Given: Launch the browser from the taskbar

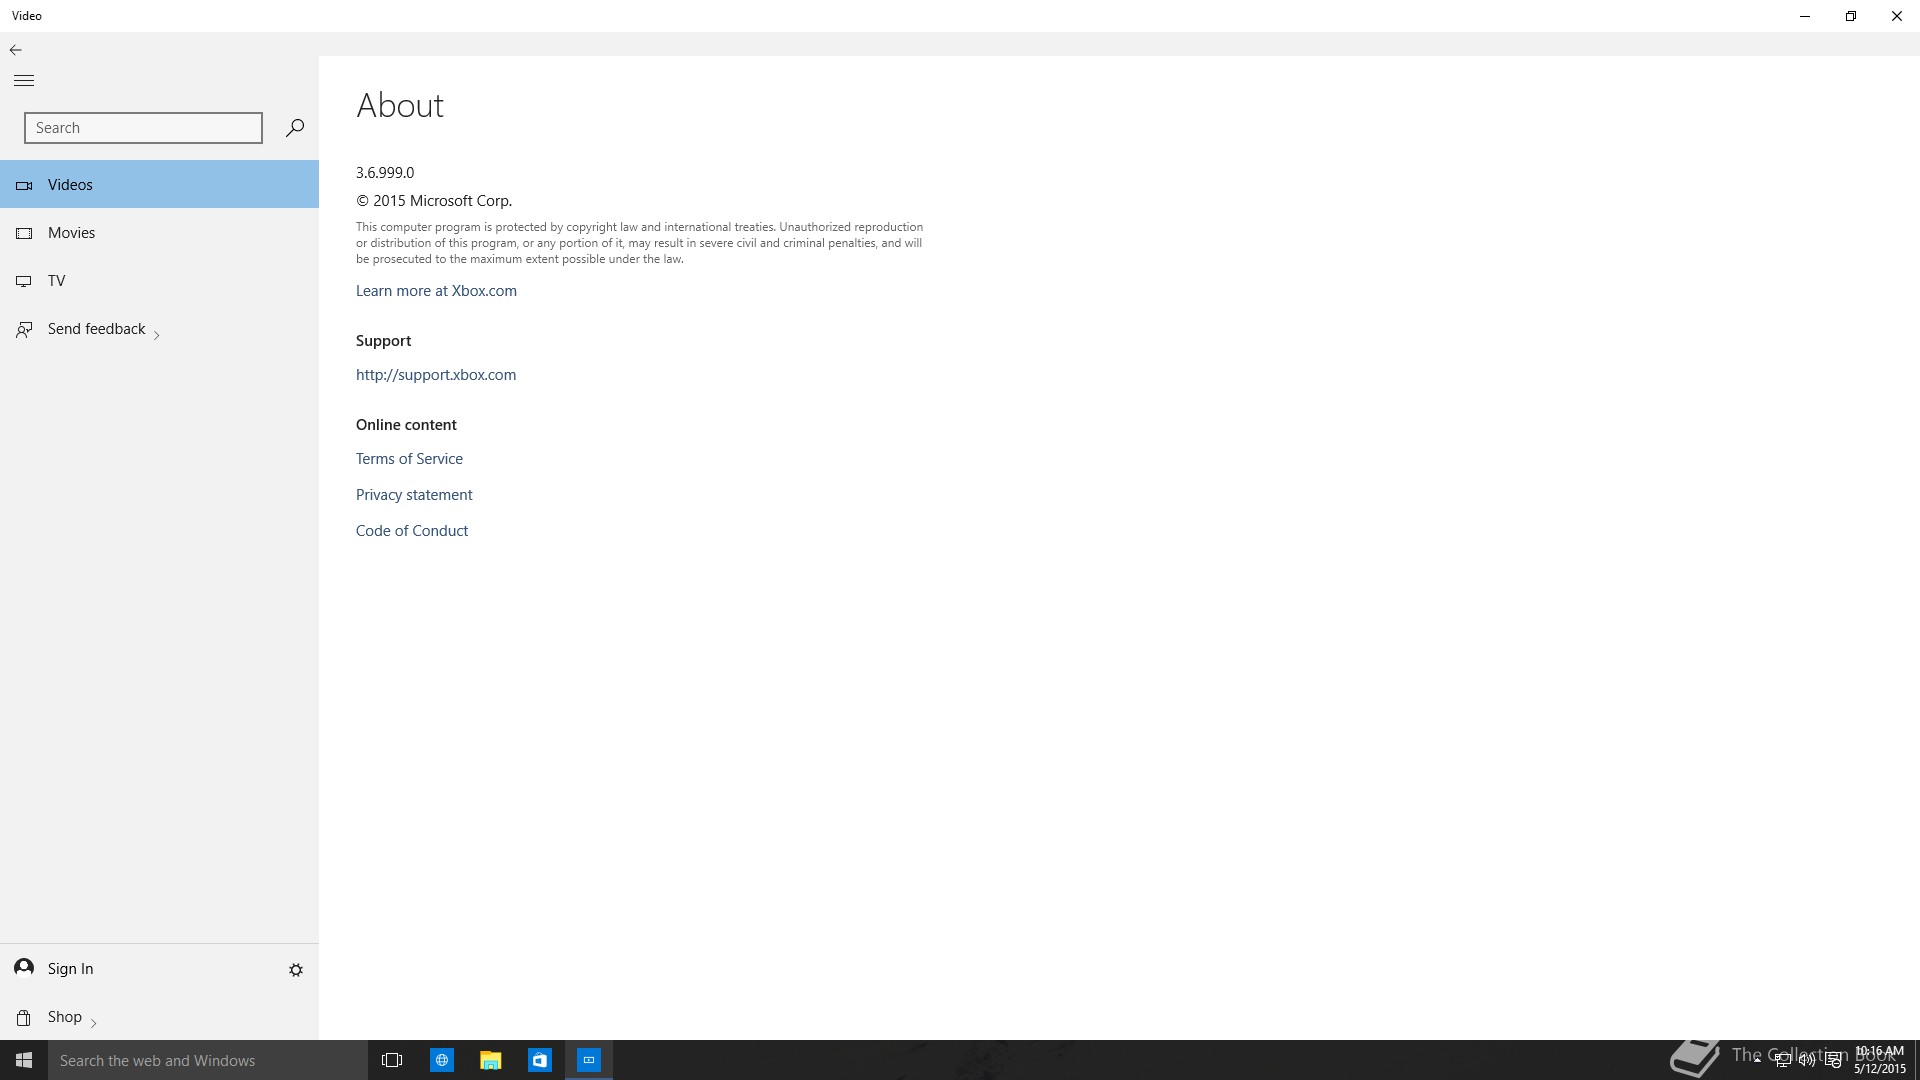Looking at the screenshot, I should coord(441,1060).
